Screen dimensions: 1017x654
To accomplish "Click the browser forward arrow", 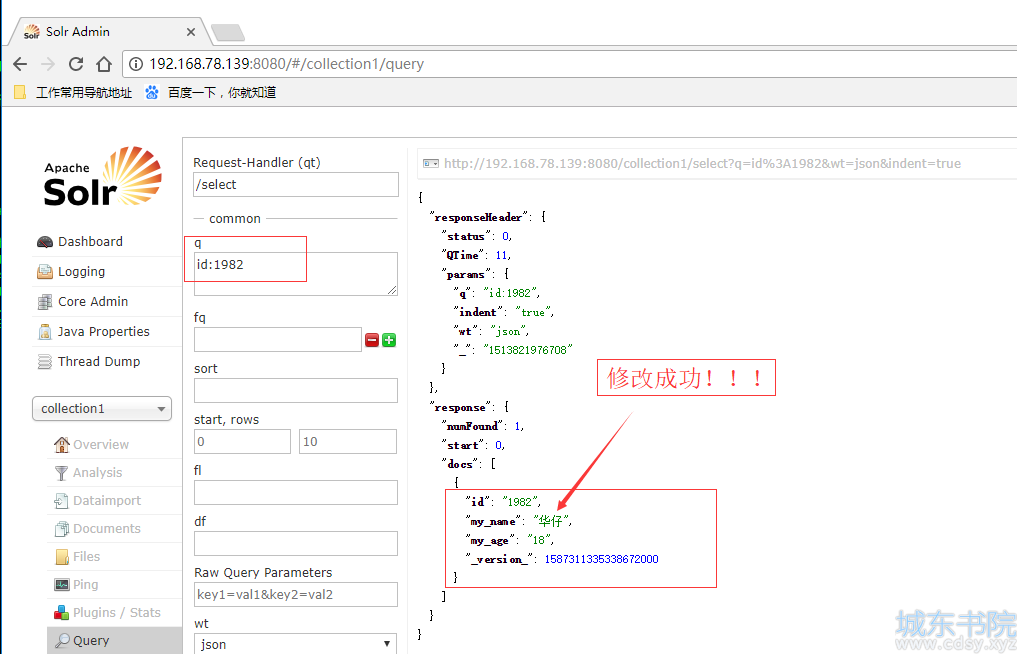I will pos(47,64).
